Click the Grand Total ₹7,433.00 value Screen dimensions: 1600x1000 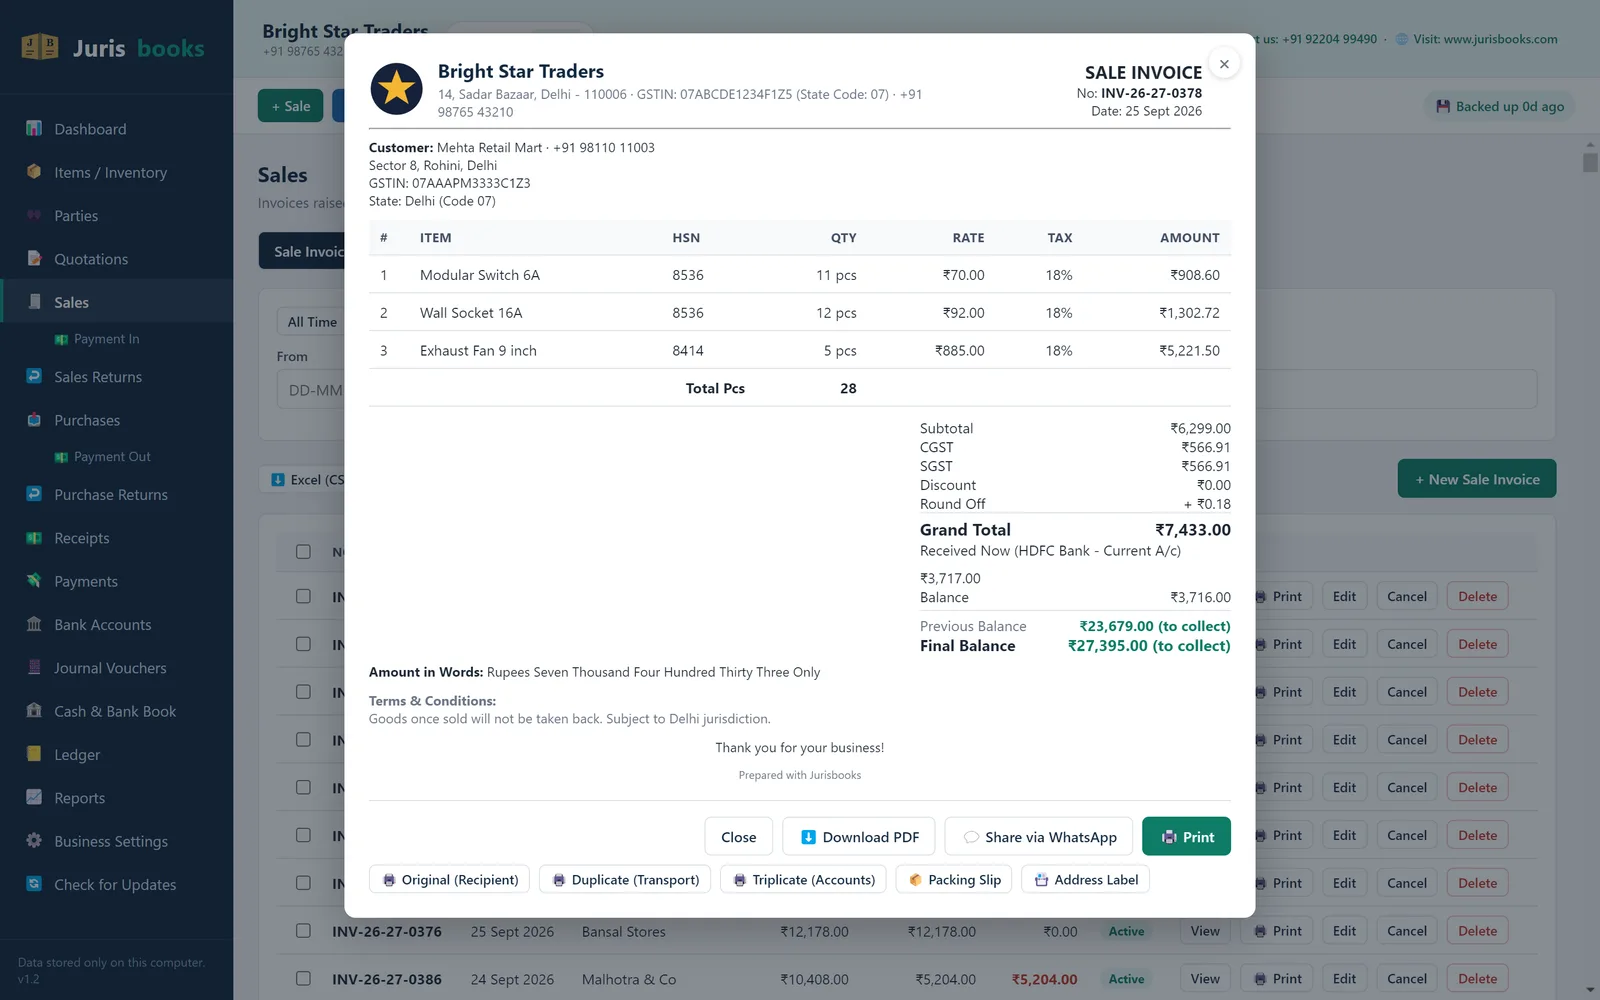[1193, 530]
